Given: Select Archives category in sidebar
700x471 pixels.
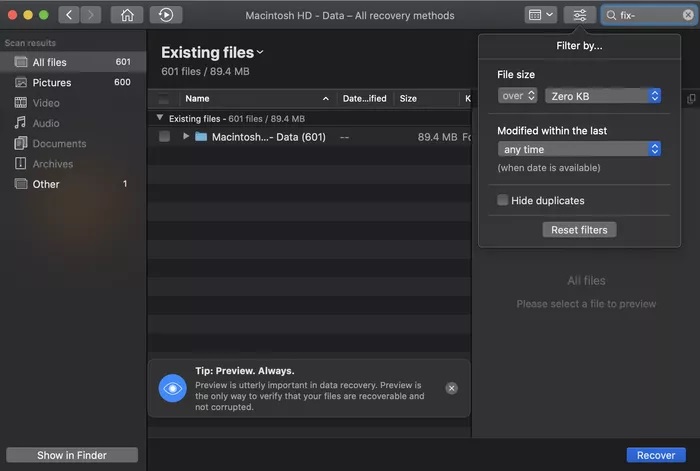Looking at the screenshot, I should point(73,164).
